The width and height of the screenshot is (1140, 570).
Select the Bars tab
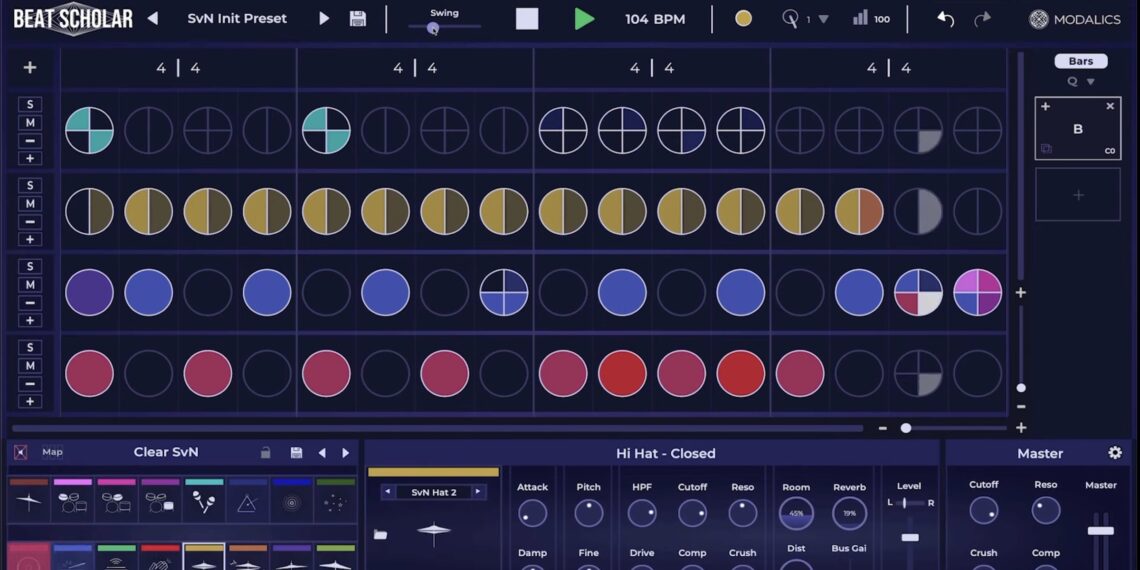click(x=1080, y=61)
